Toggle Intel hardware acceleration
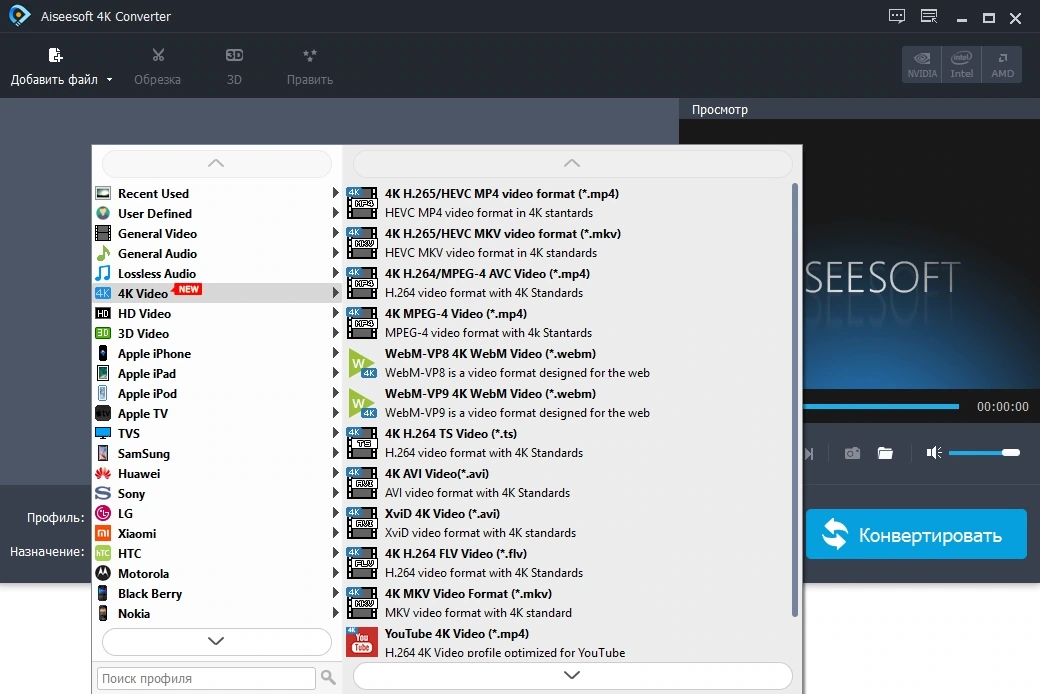 962,64
